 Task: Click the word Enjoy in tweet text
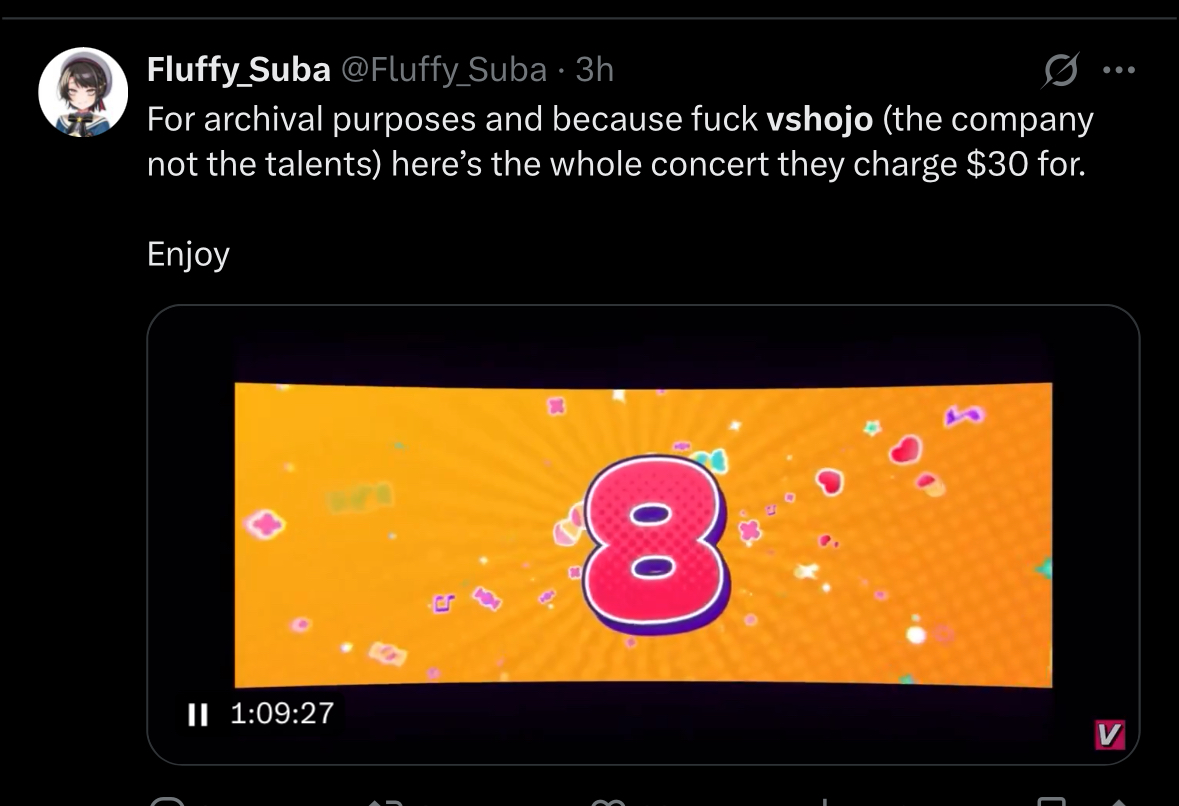tap(188, 254)
